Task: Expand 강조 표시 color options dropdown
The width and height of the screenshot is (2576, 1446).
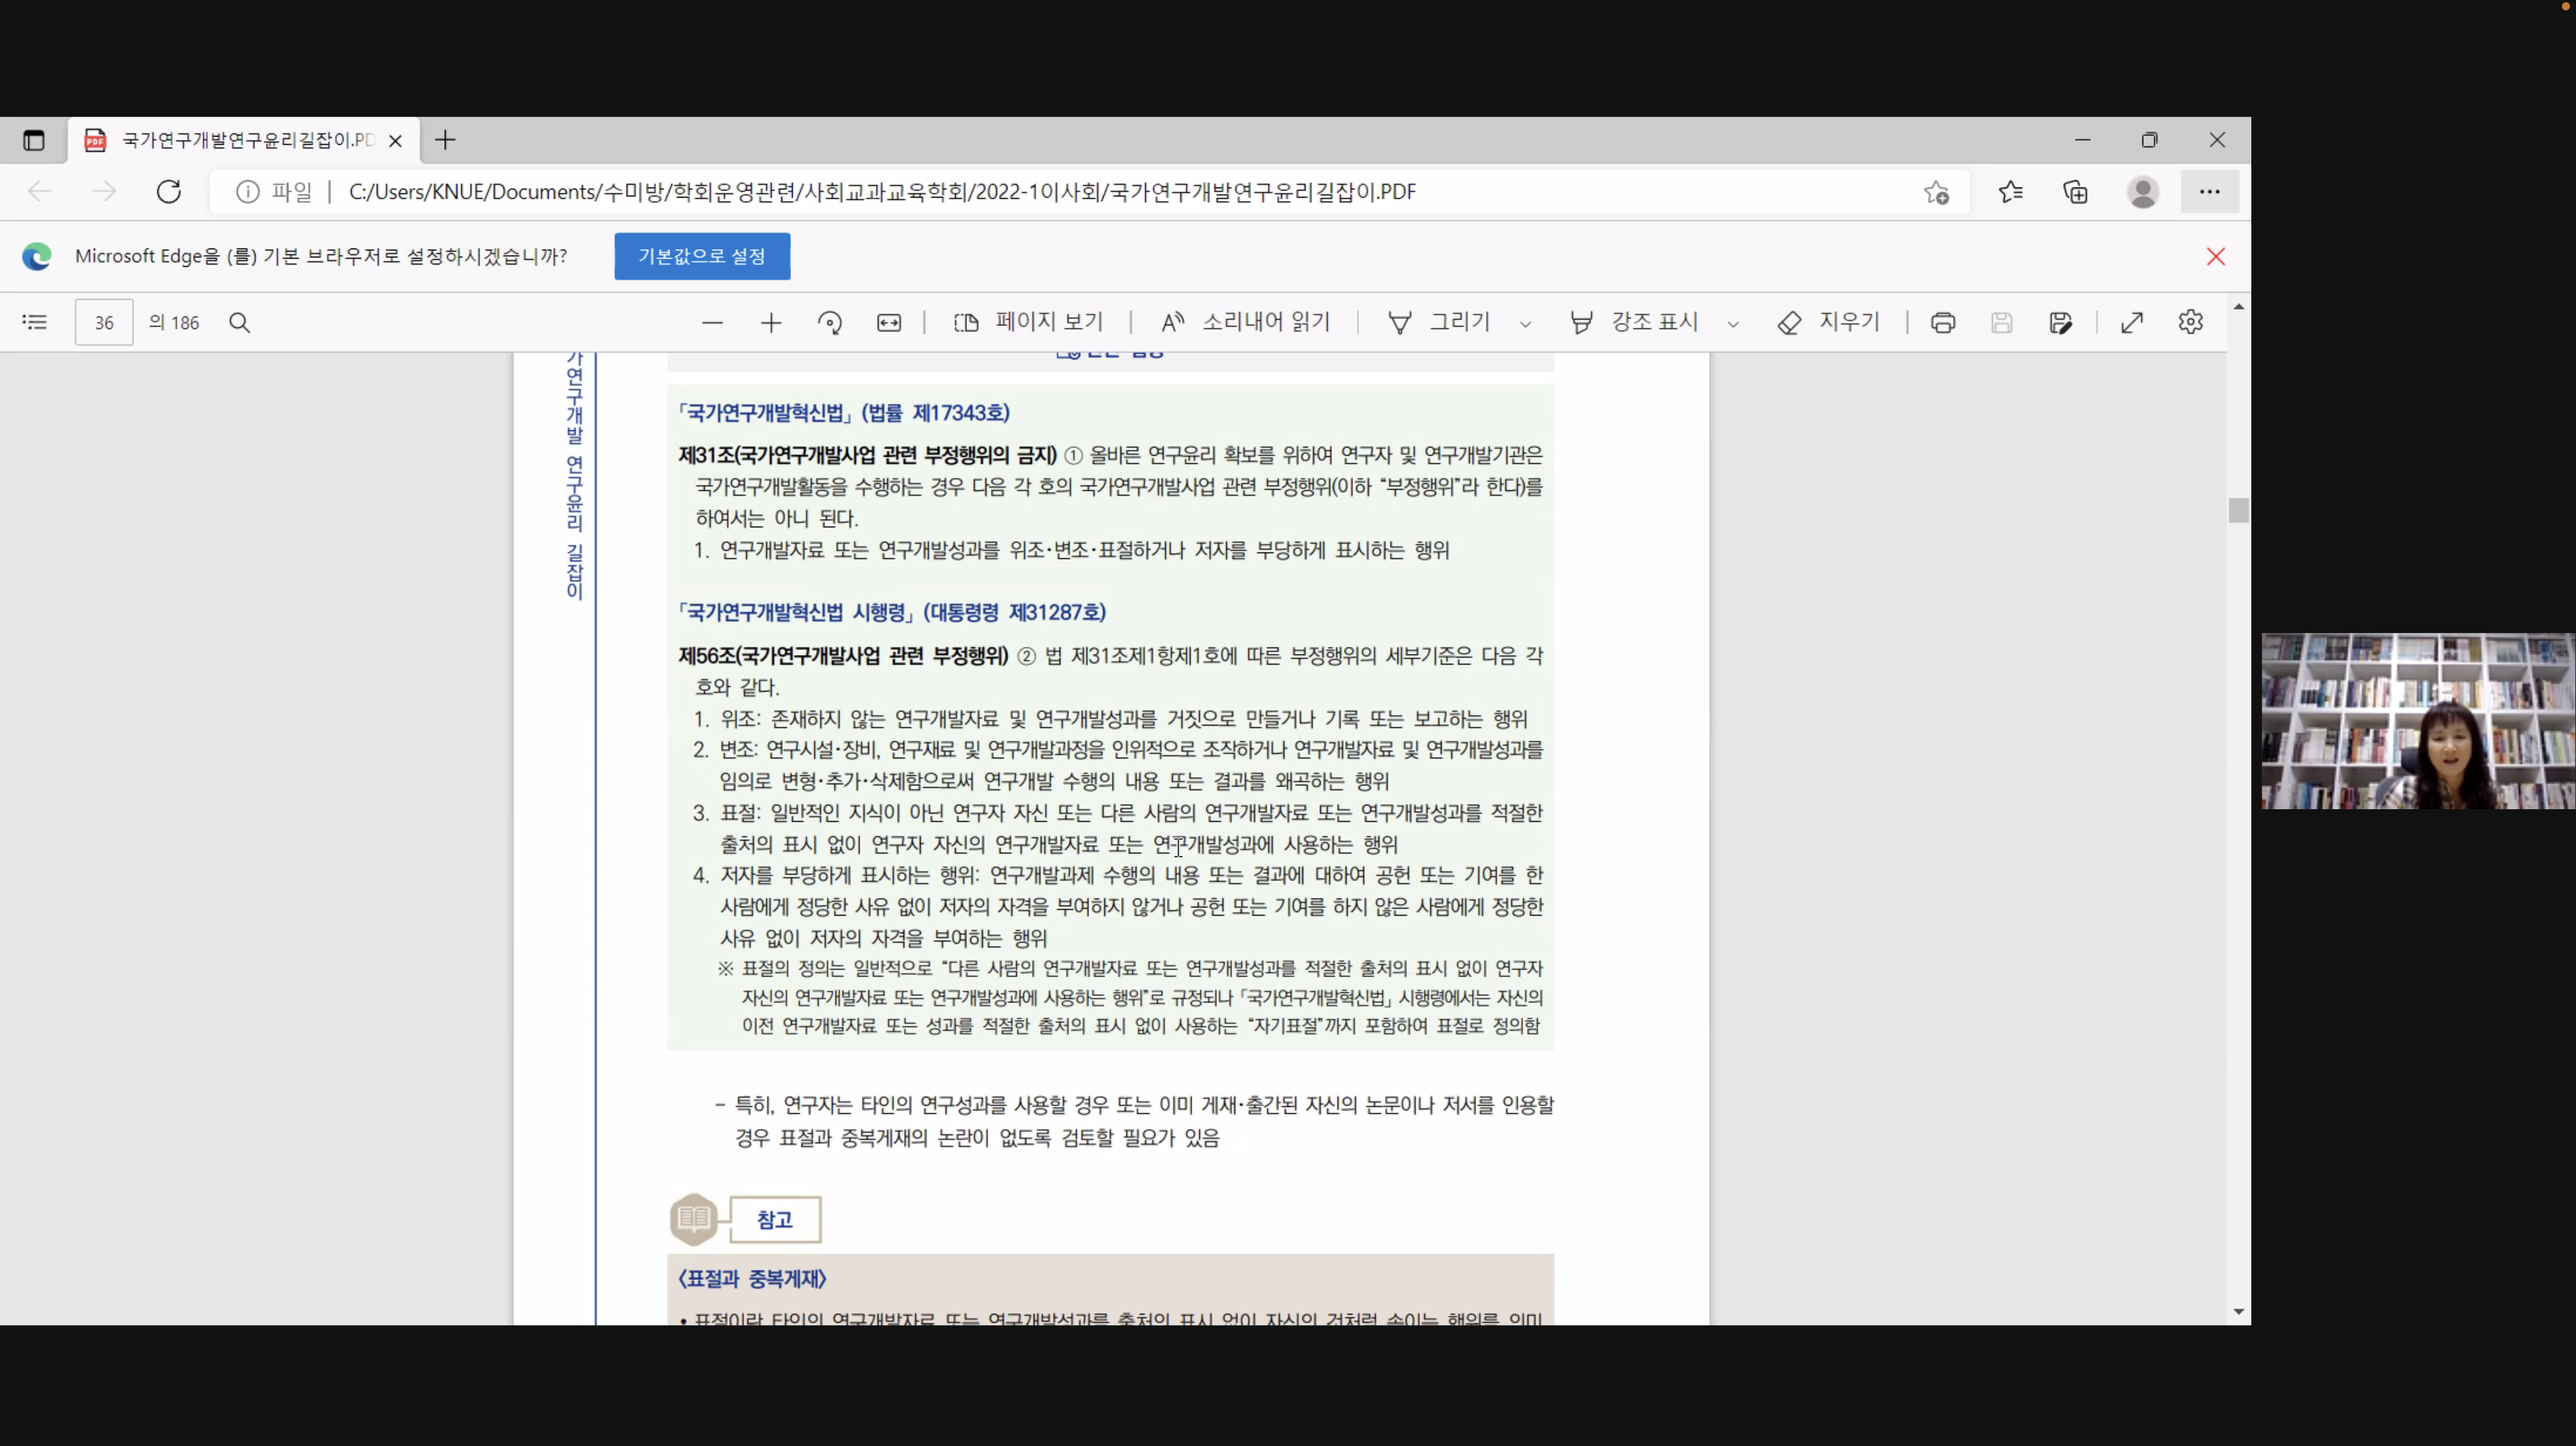Action: click(1734, 324)
